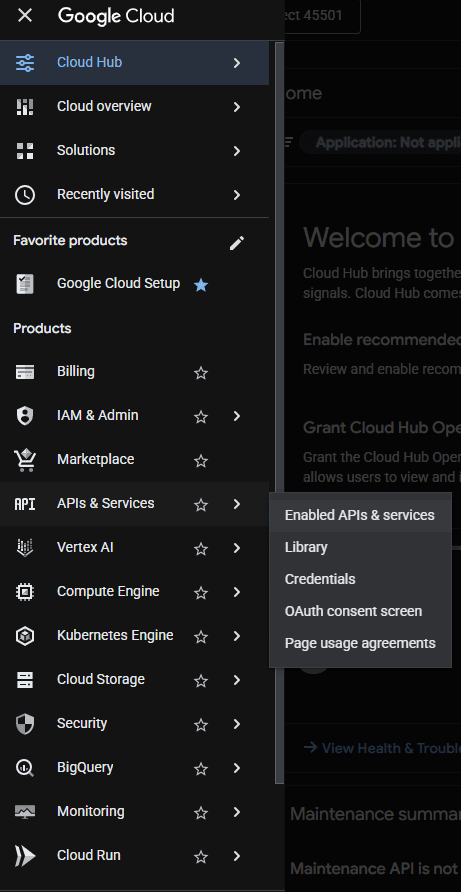
Task: Expand the APIs & Services submenu chevron
Action: (237, 505)
